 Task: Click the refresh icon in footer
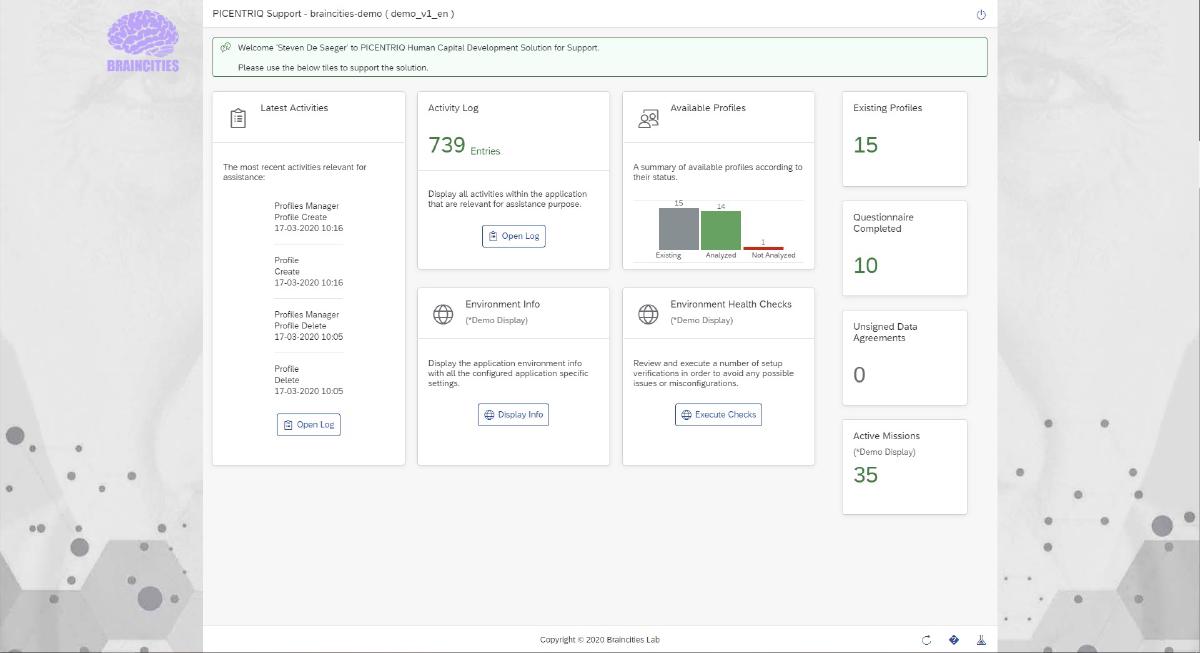pyautogui.click(x=926, y=640)
